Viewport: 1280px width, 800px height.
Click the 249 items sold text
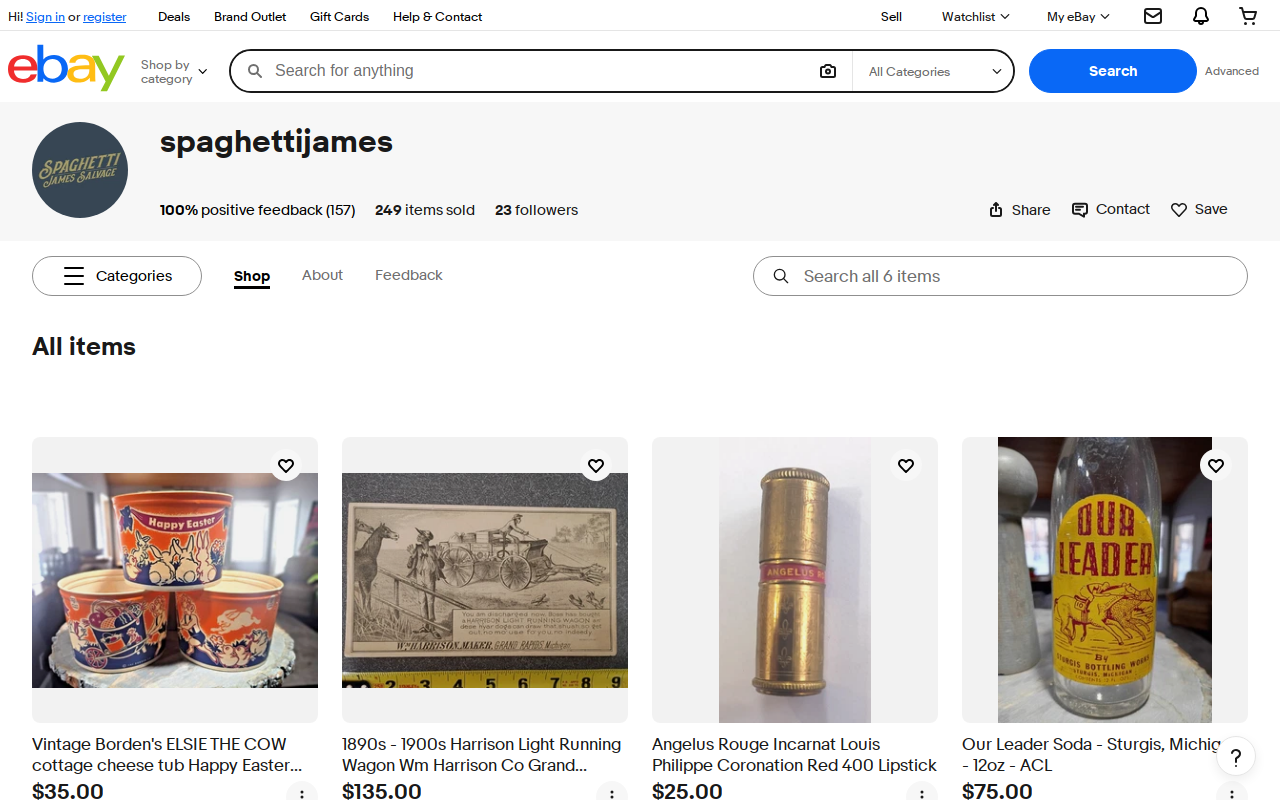coord(425,210)
